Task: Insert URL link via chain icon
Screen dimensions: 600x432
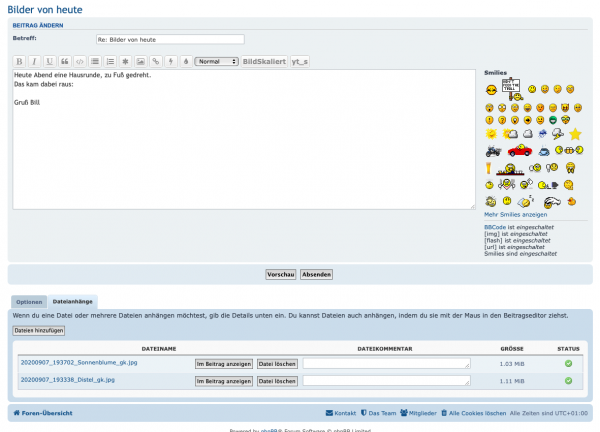Action: pyautogui.click(x=155, y=61)
